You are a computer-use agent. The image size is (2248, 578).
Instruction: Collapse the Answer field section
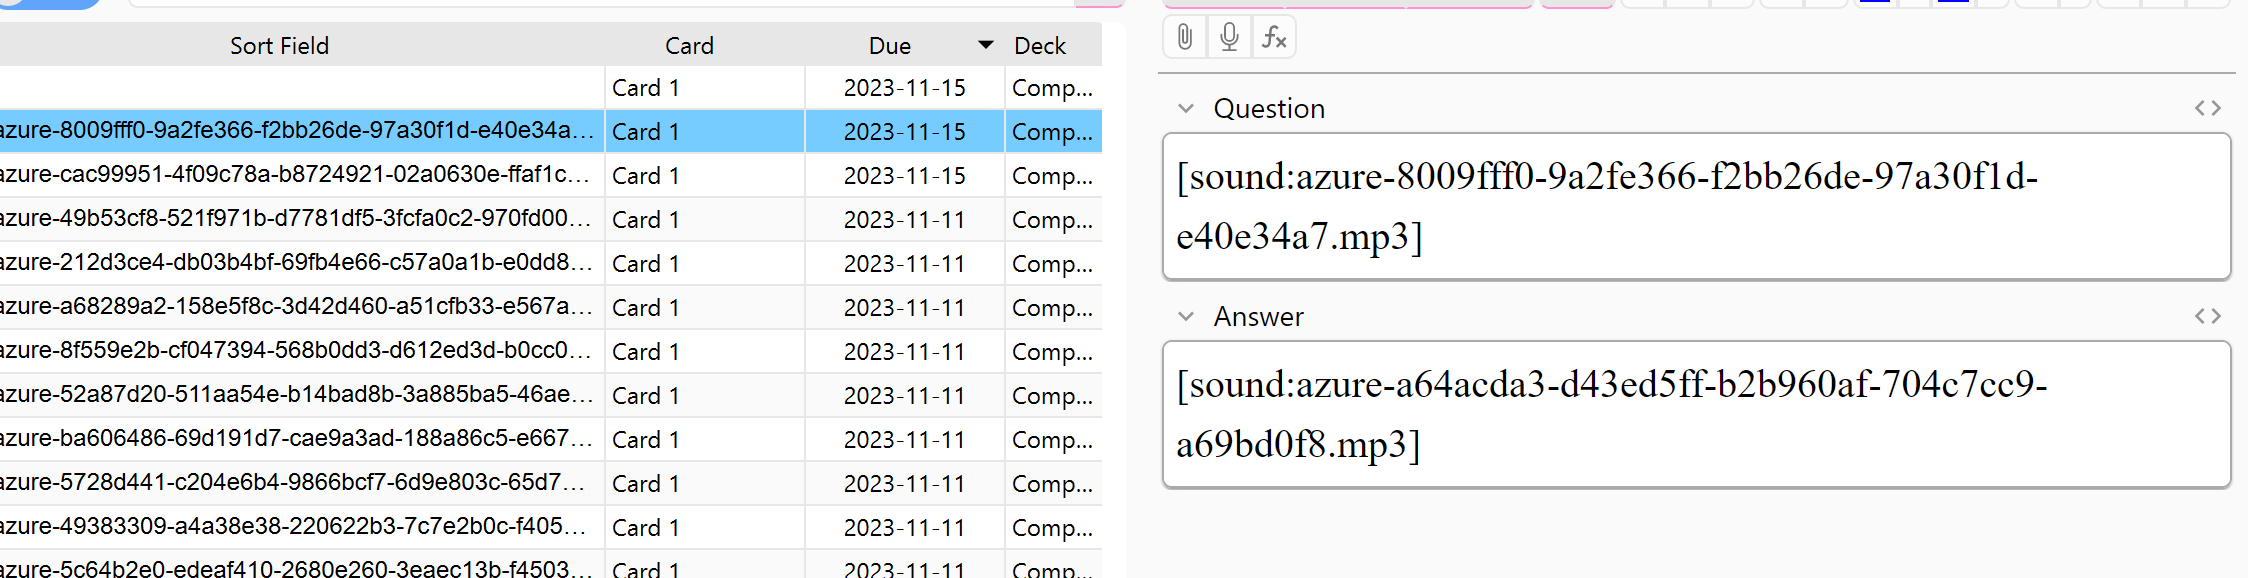pos(1185,317)
